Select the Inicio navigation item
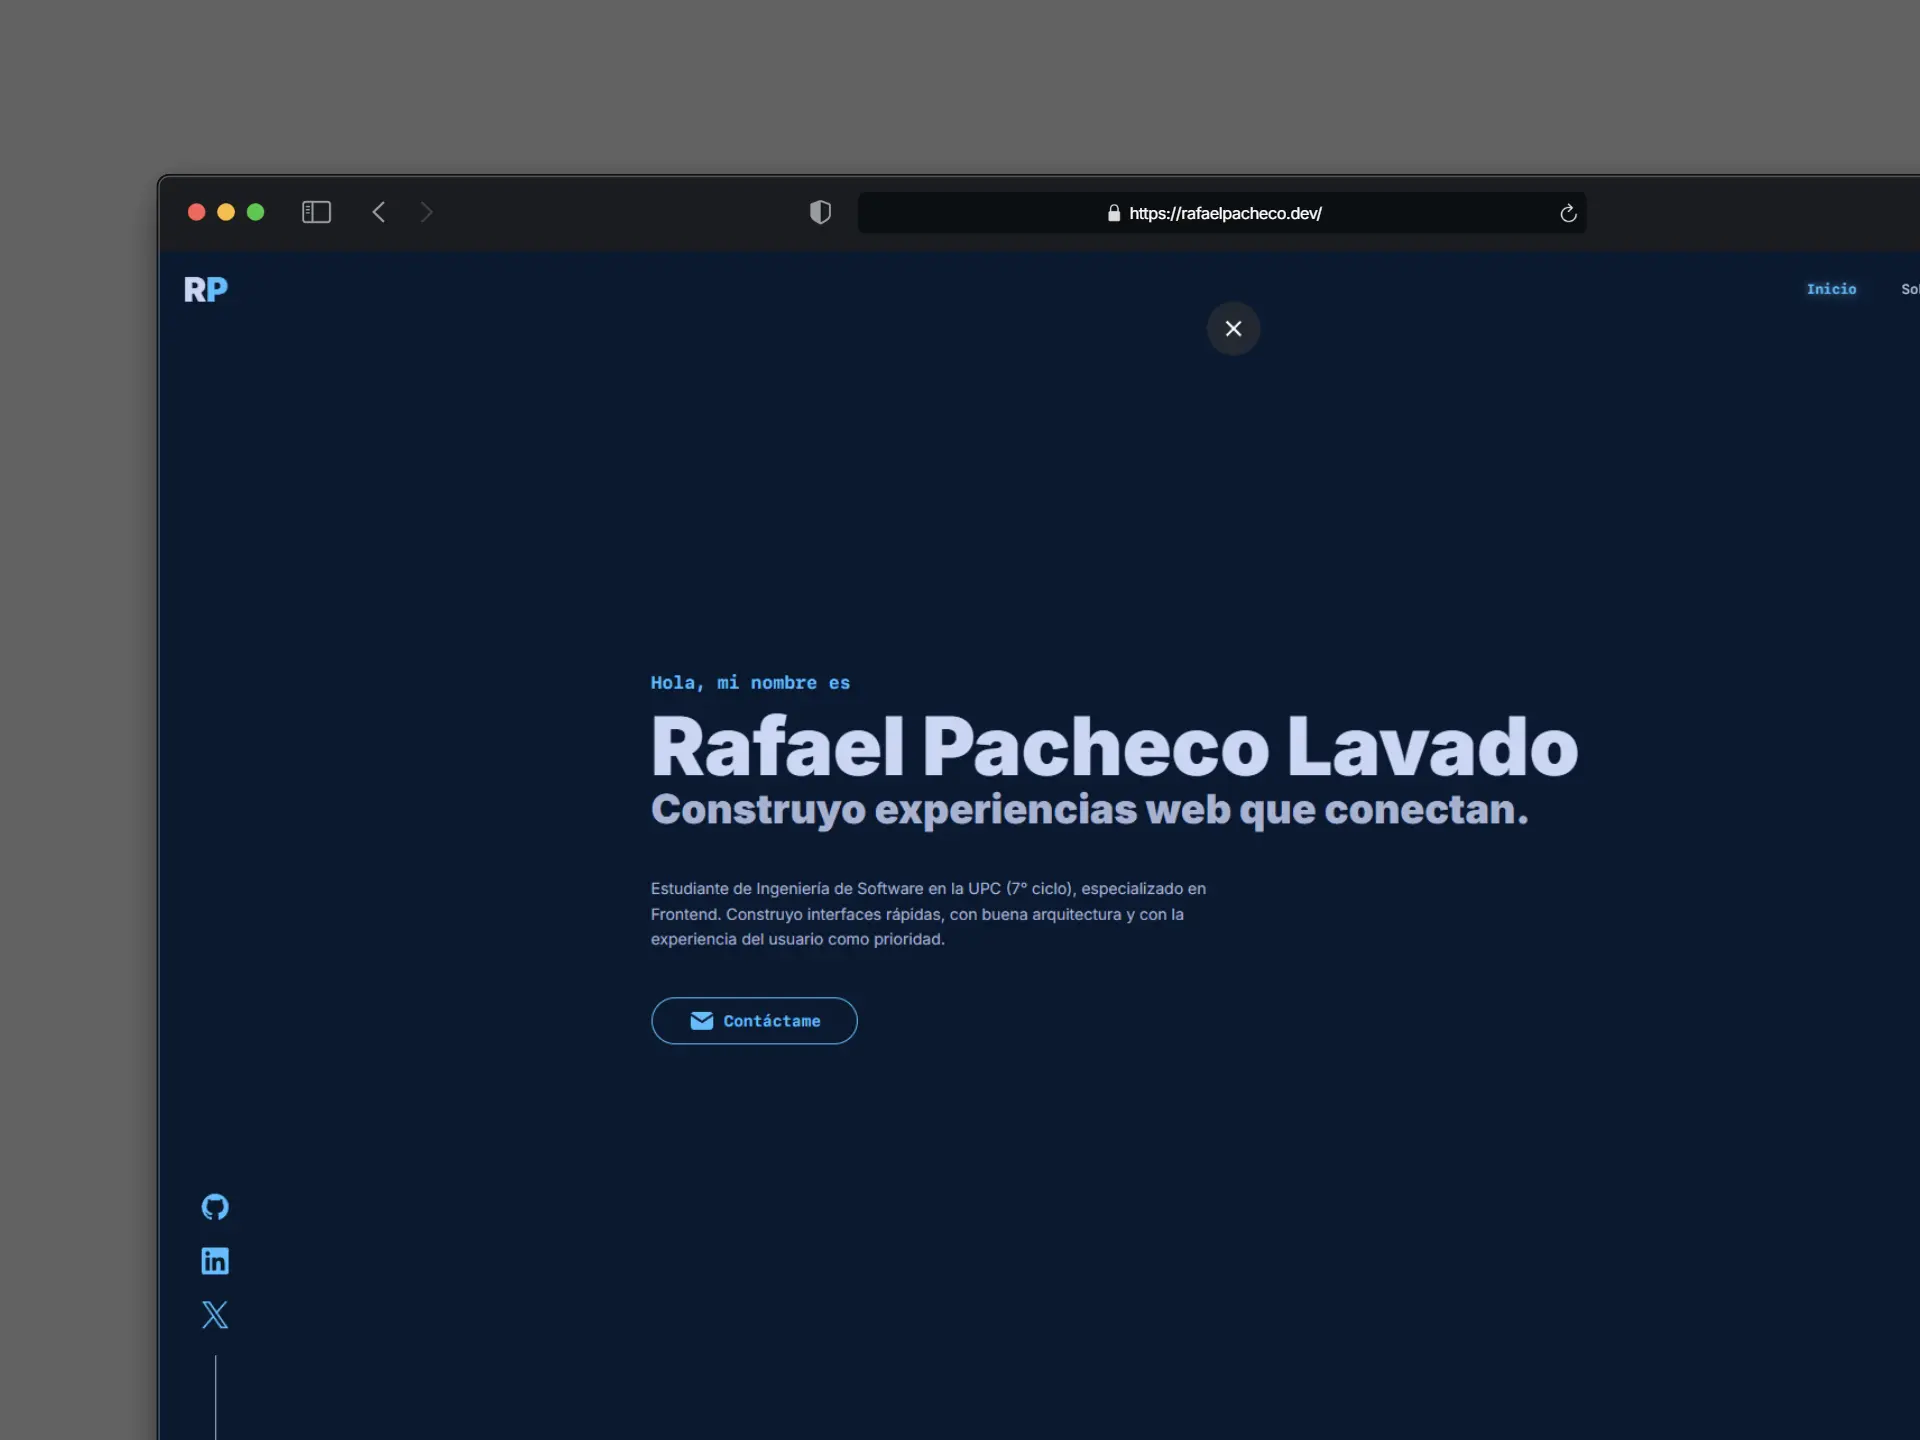The width and height of the screenshot is (1920, 1440). (1832, 289)
